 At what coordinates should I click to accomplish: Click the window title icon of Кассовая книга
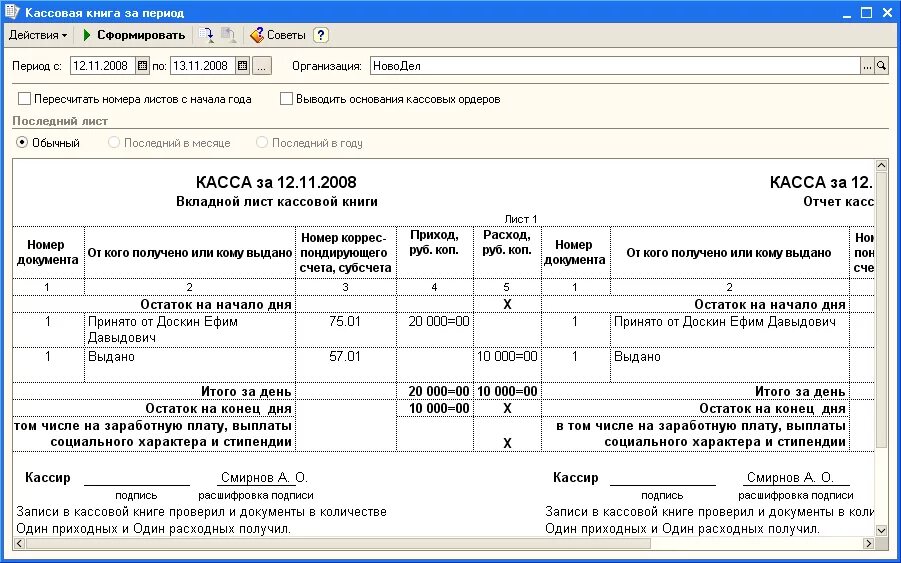click(x=11, y=11)
